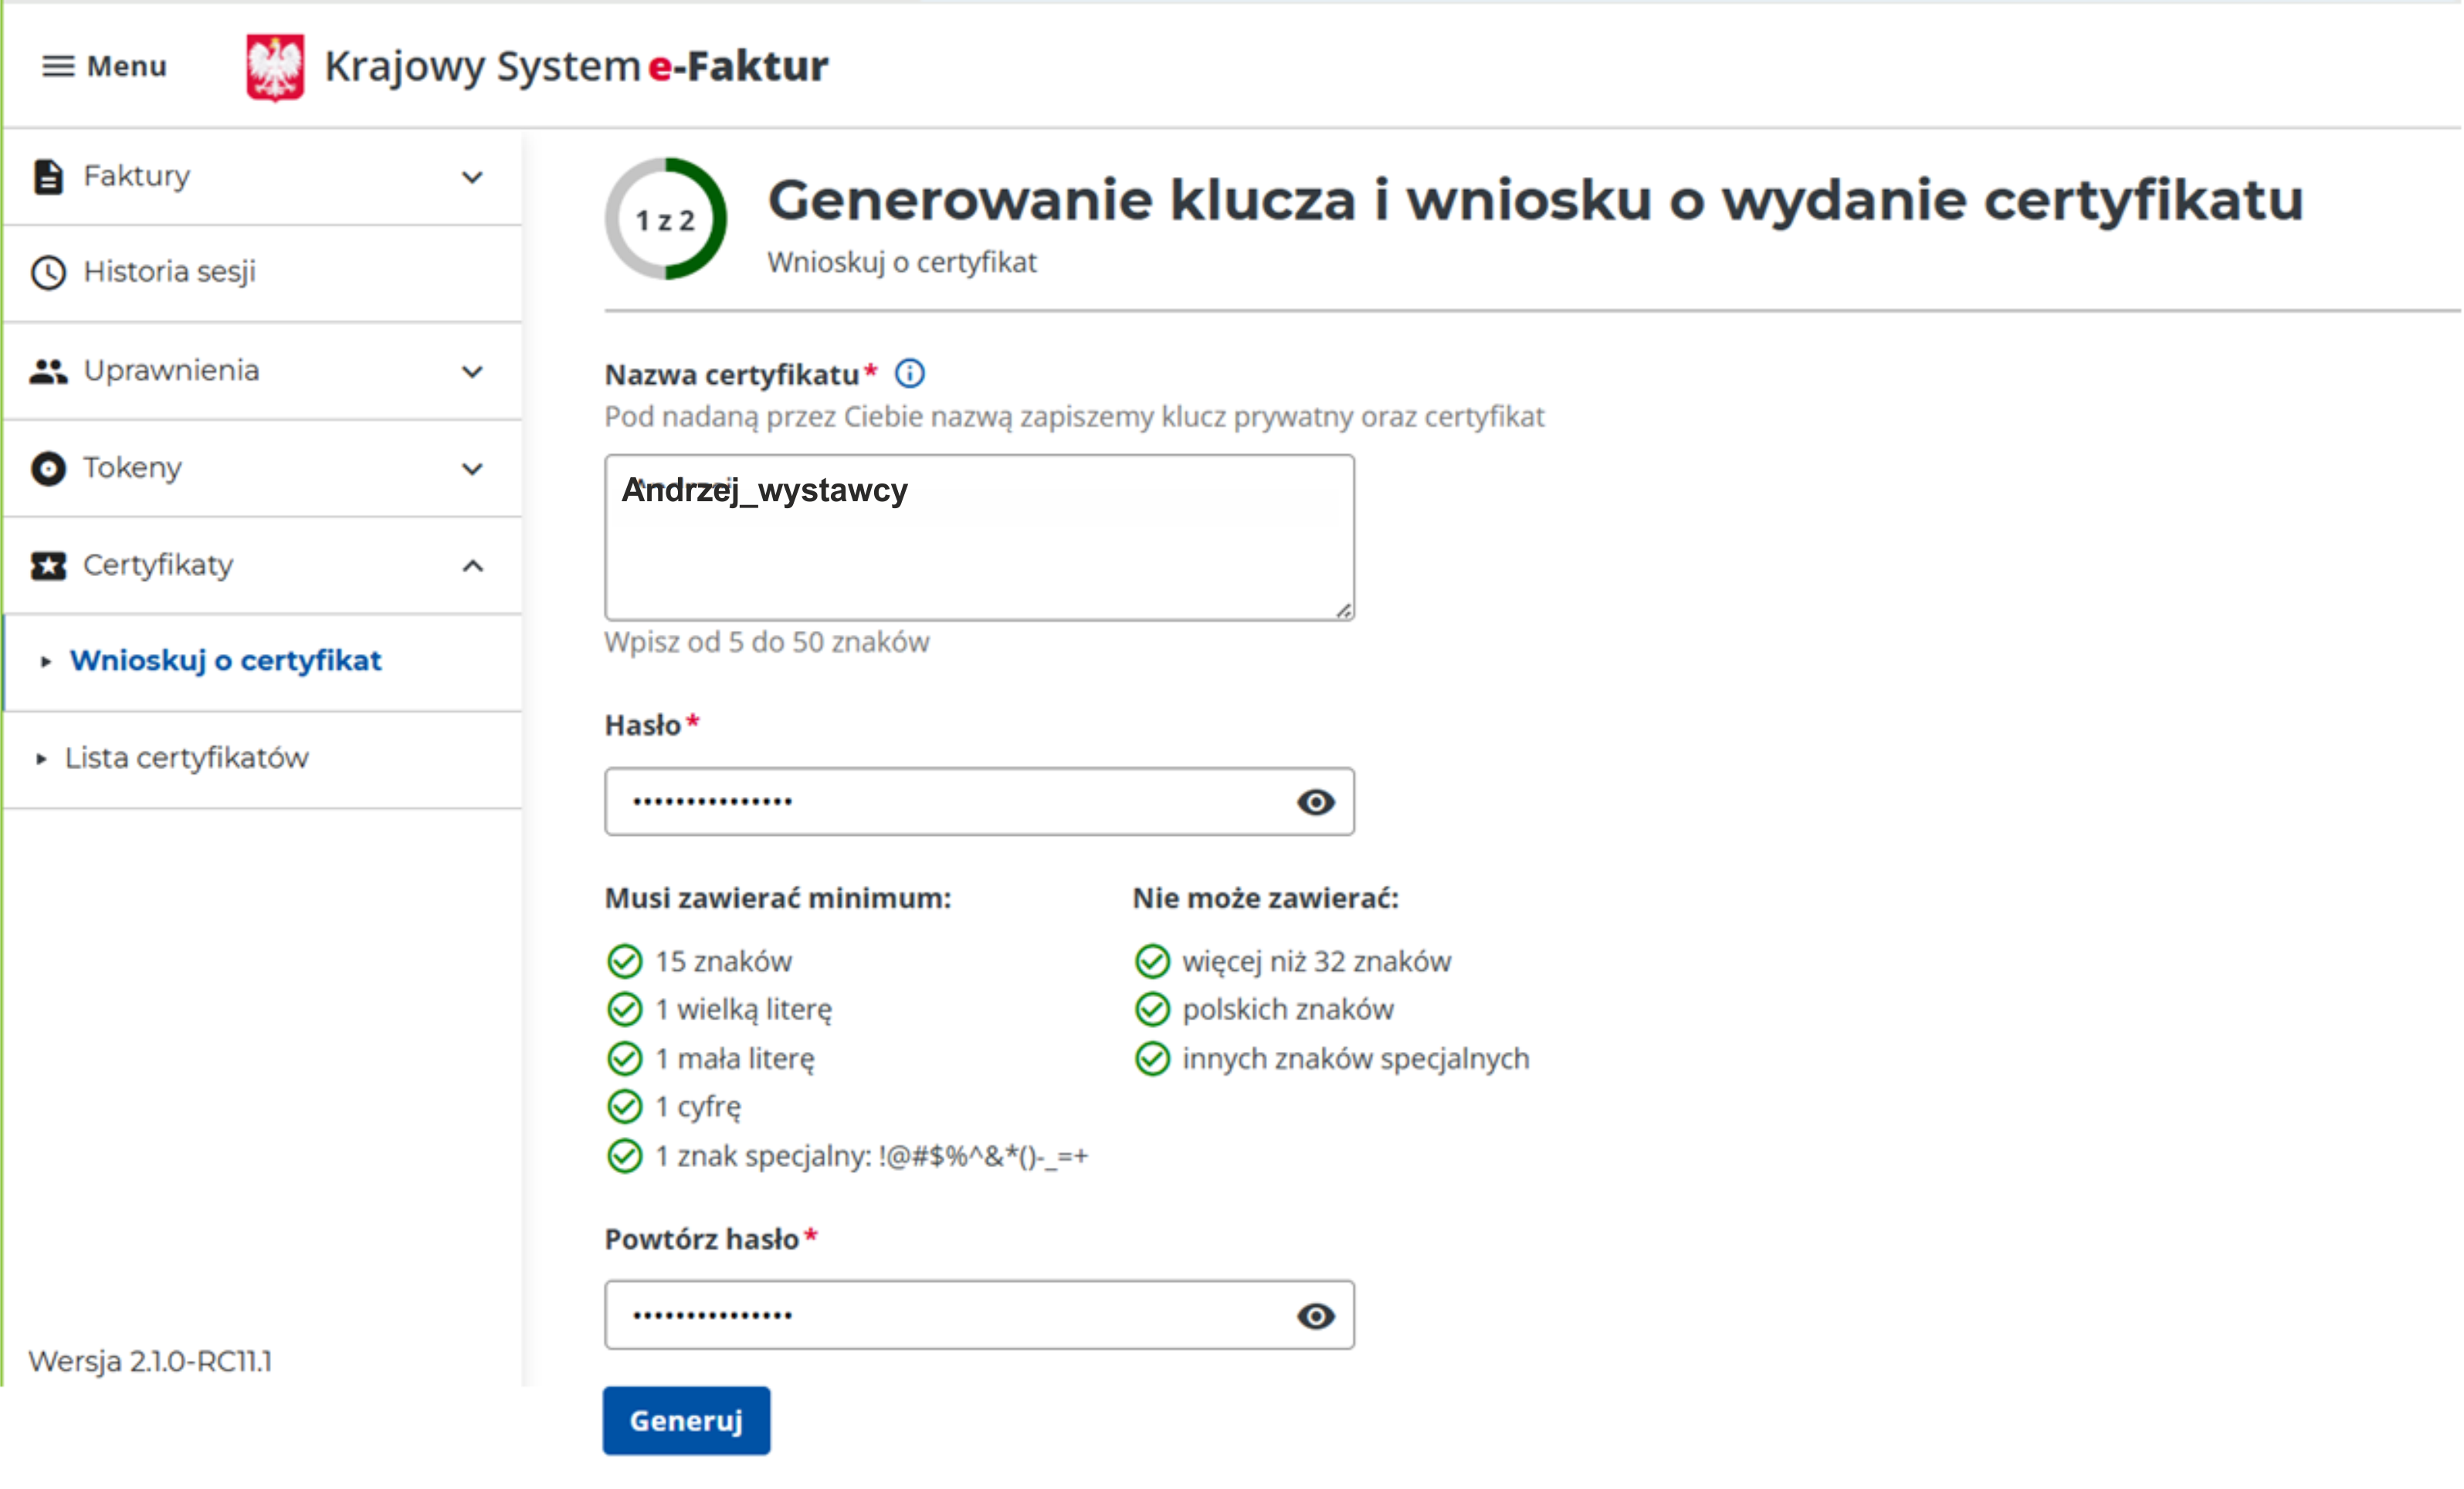
Task: Click the Krajowy System e-Faktur title
Action: (x=576, y=66)
